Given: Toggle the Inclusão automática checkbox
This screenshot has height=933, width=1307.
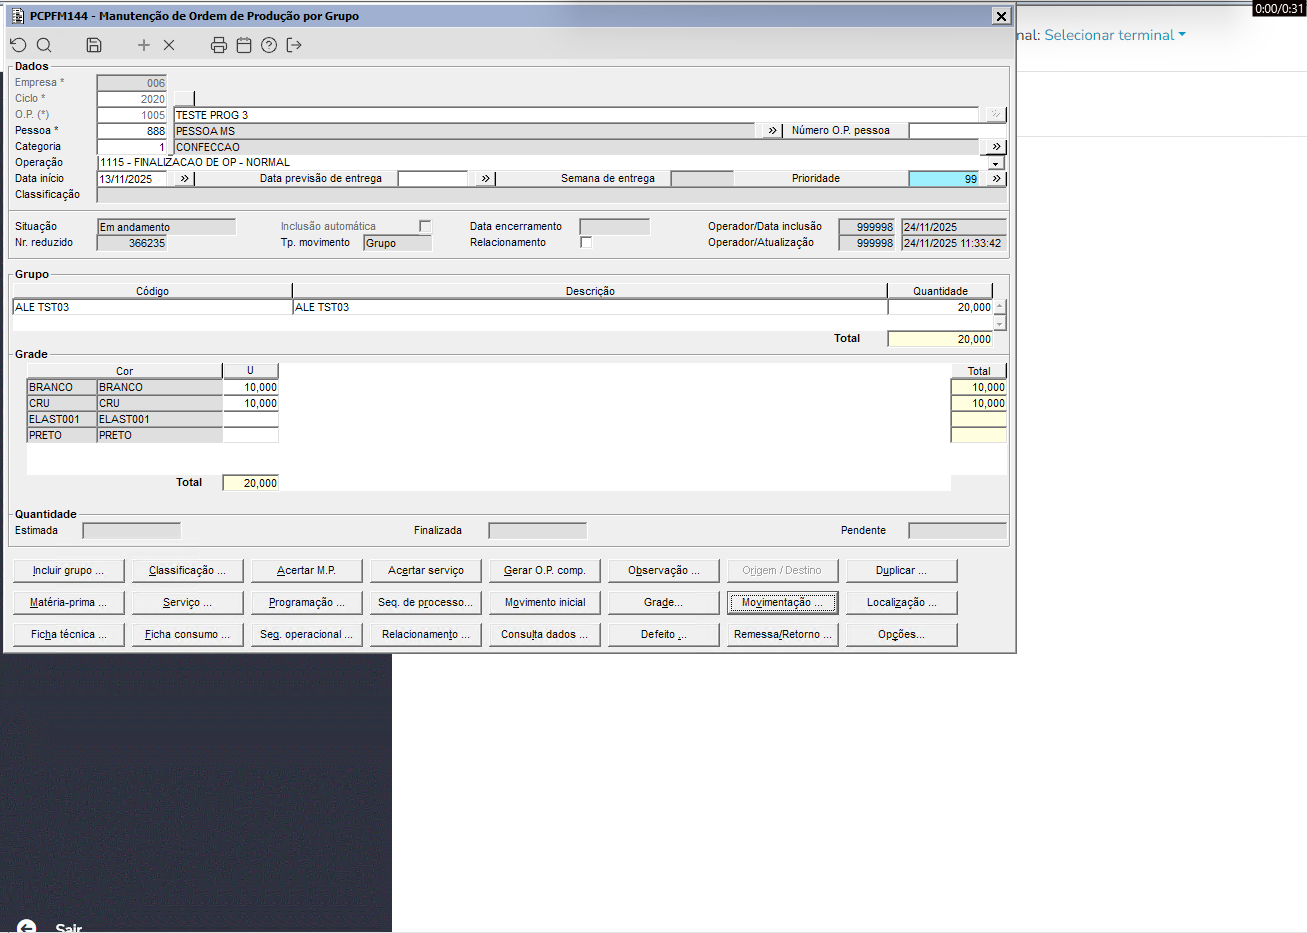Looking at the screenshot, I should coord(425,226).
